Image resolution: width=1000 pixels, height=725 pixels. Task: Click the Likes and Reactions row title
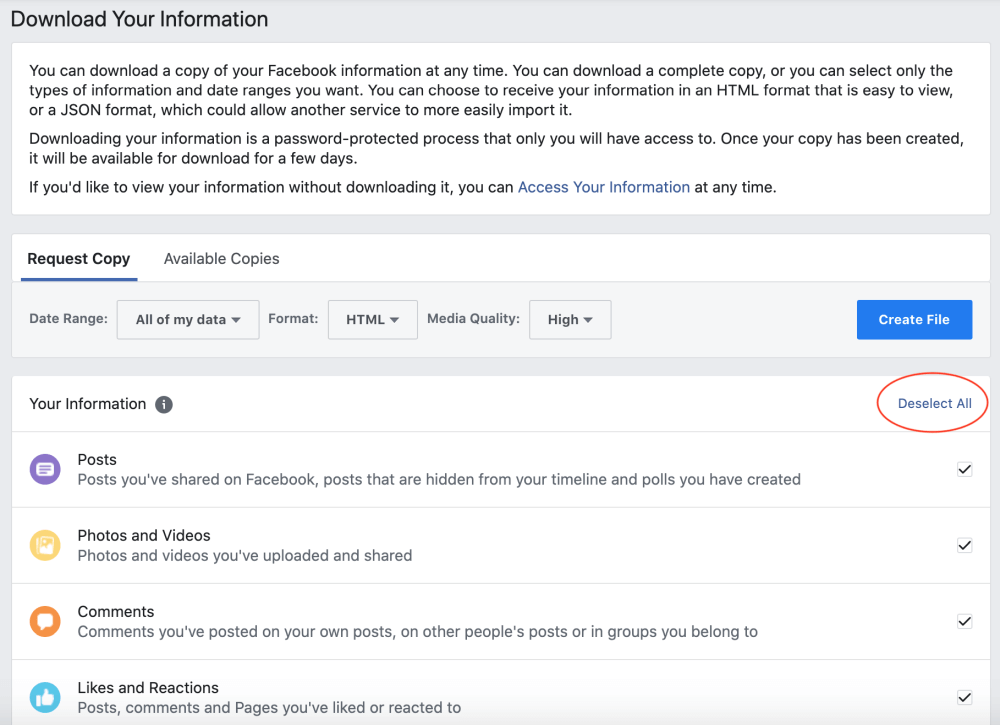148,688
